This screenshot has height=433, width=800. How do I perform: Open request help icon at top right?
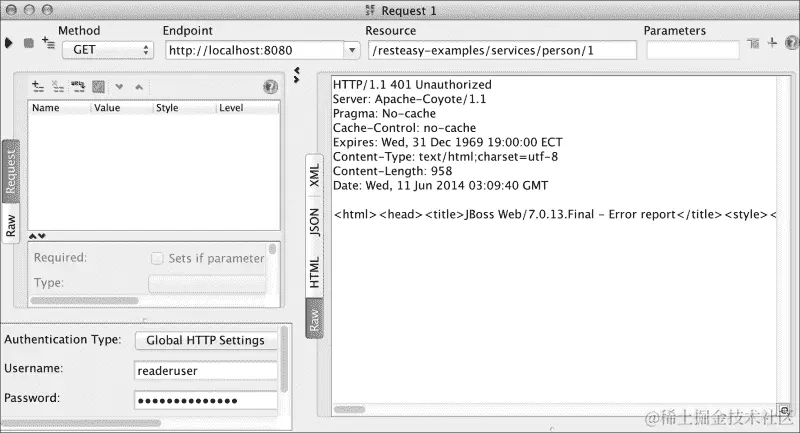tap(792, 43)
